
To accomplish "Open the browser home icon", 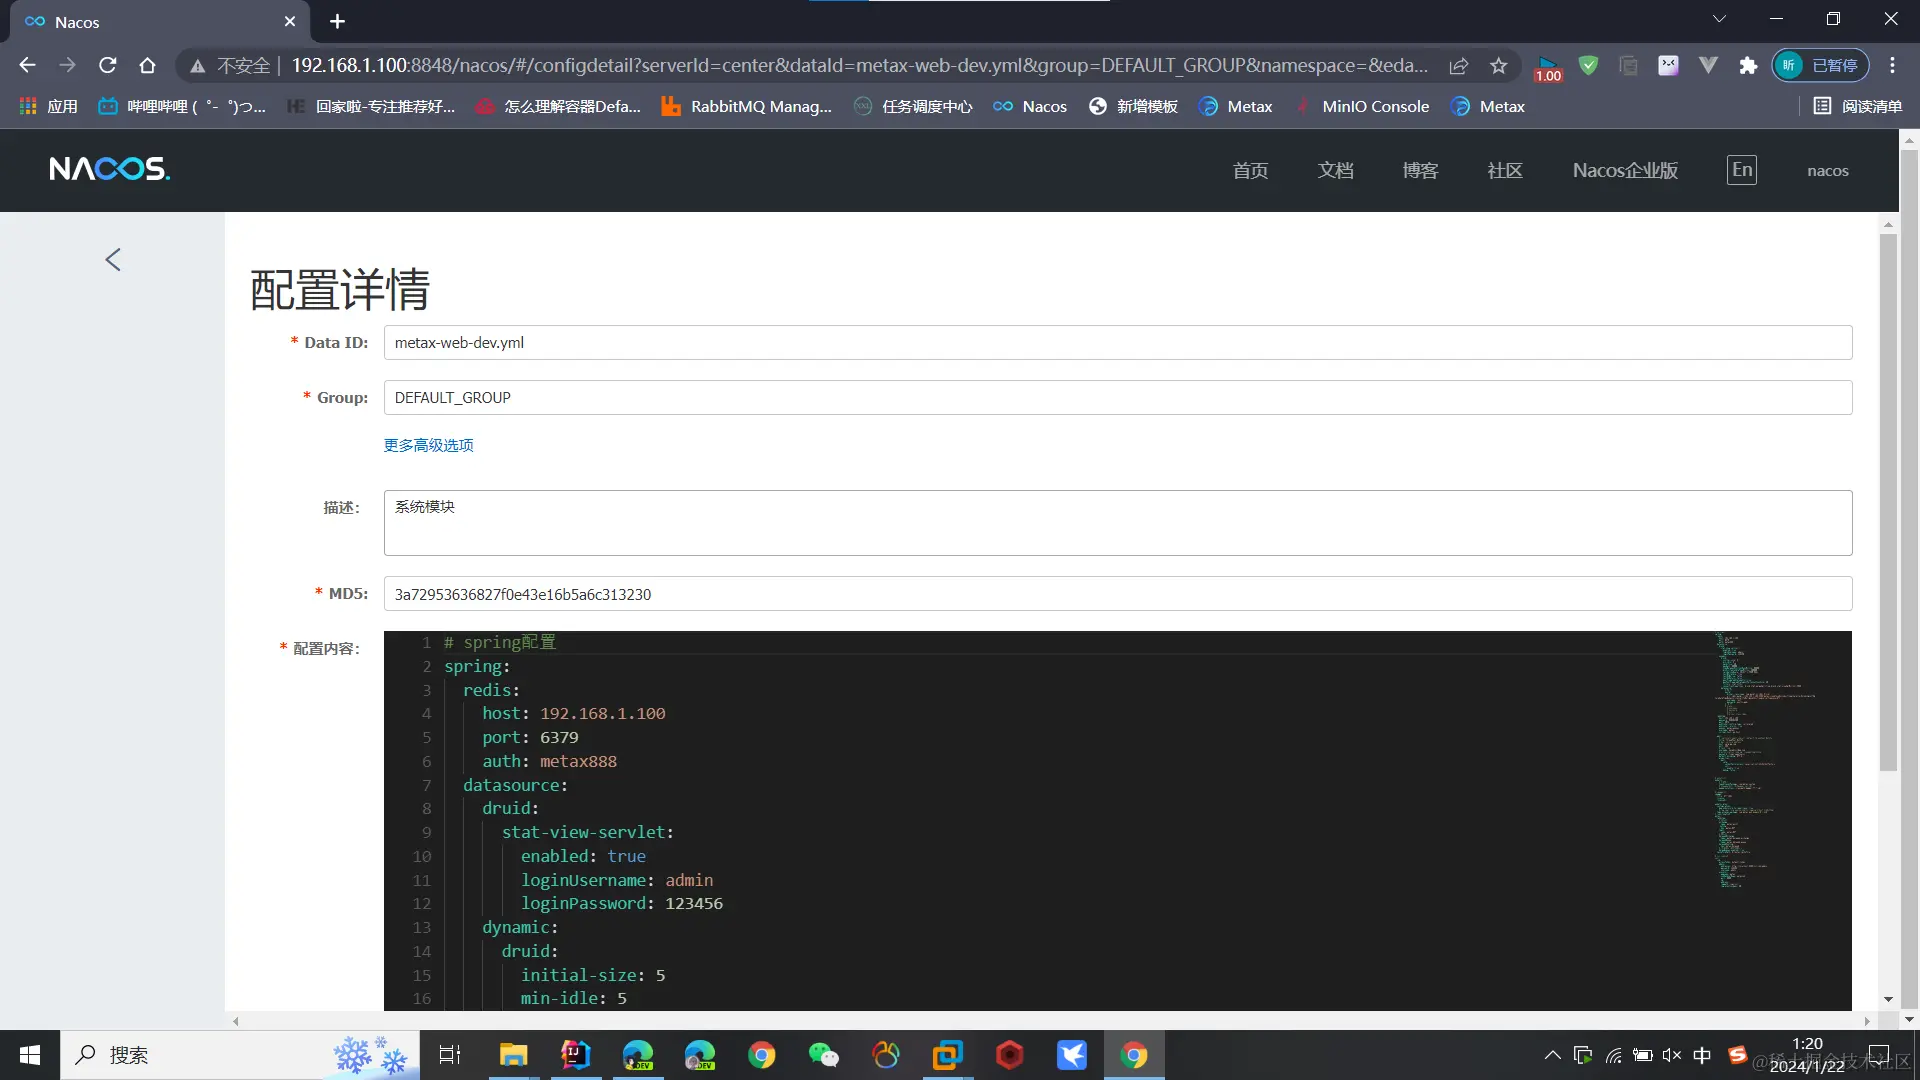I will click(148, 66).
